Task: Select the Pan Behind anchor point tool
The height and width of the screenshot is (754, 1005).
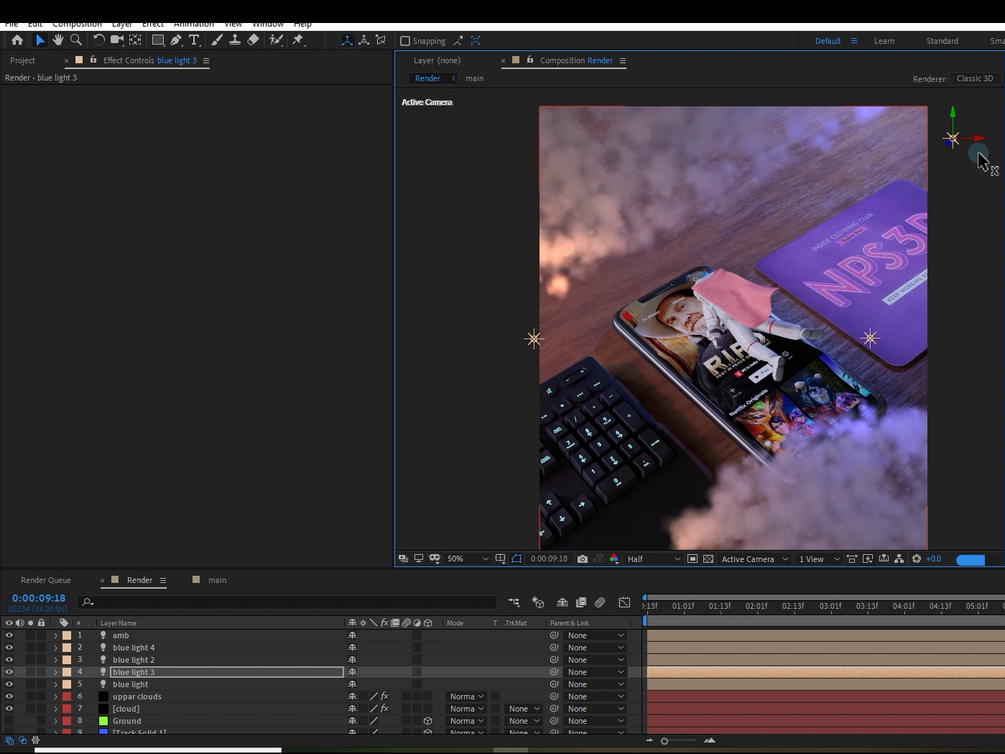Action: click(x=135, y=40)
